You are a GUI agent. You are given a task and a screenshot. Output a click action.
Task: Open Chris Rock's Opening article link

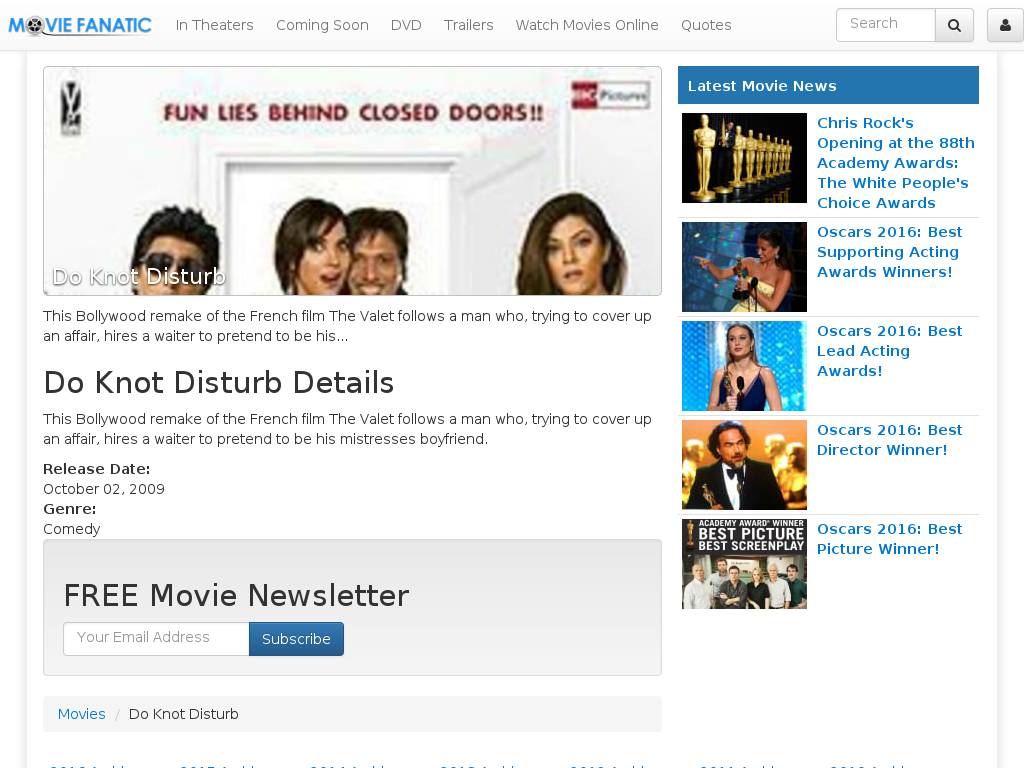895,163
